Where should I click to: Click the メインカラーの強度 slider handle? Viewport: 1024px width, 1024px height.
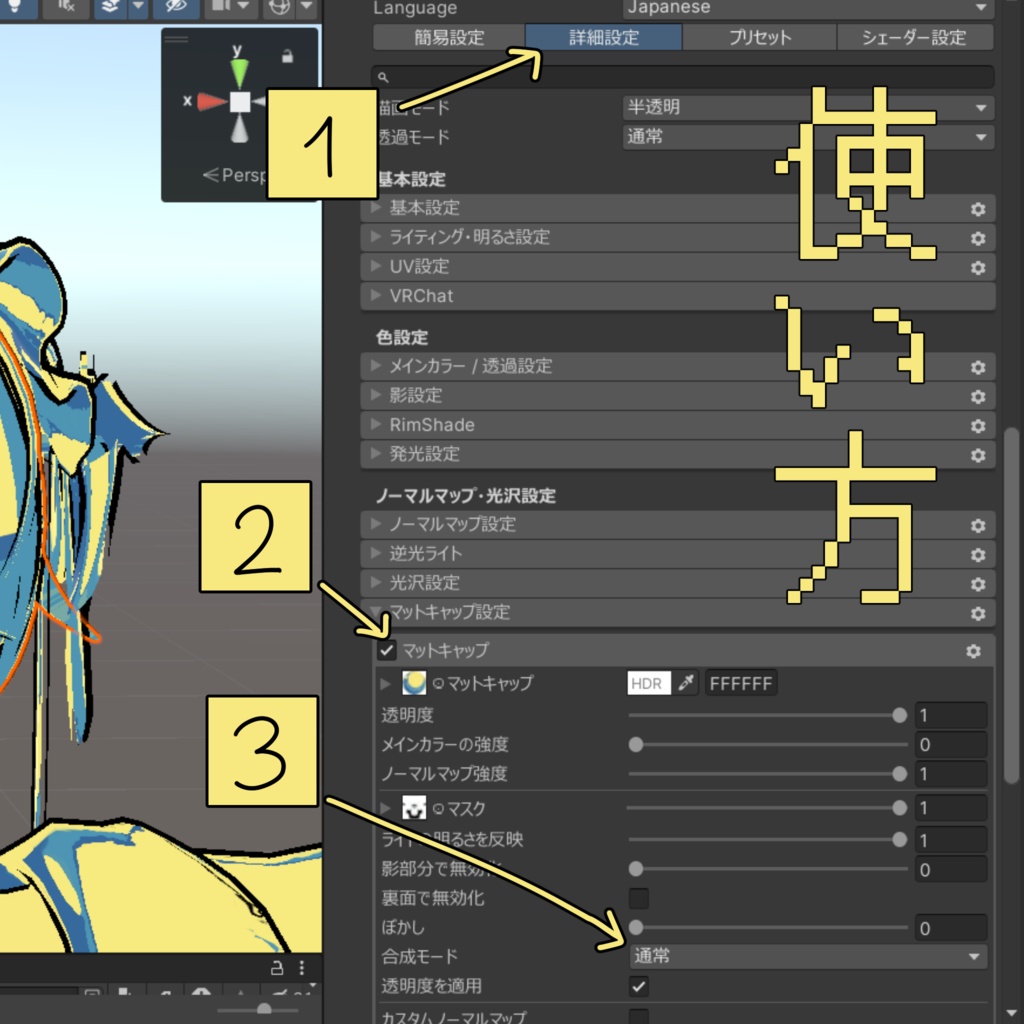(x=637, y=744)
